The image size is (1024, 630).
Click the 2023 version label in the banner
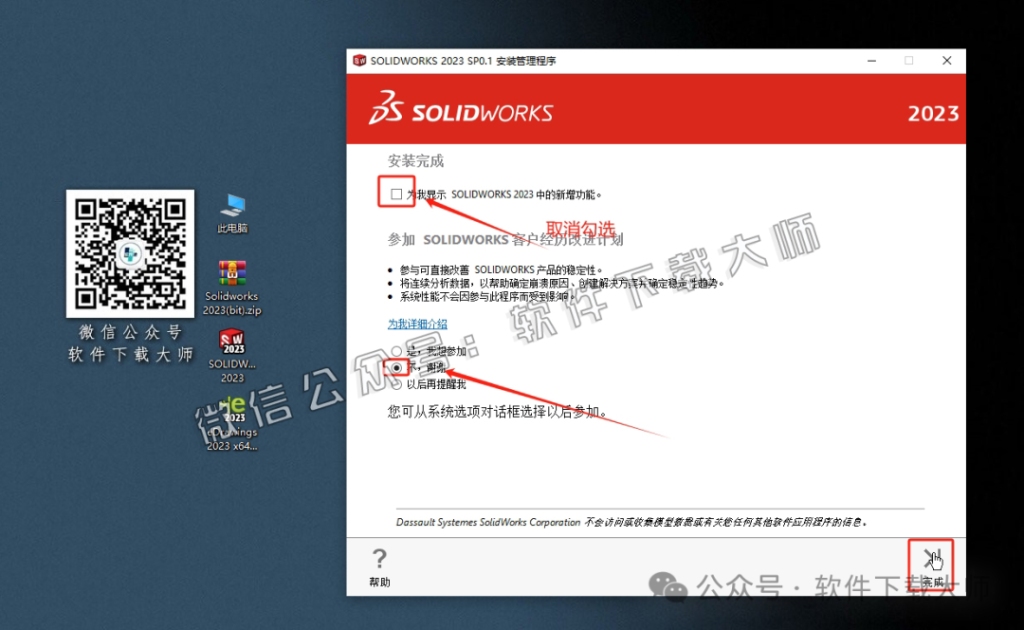932,113
